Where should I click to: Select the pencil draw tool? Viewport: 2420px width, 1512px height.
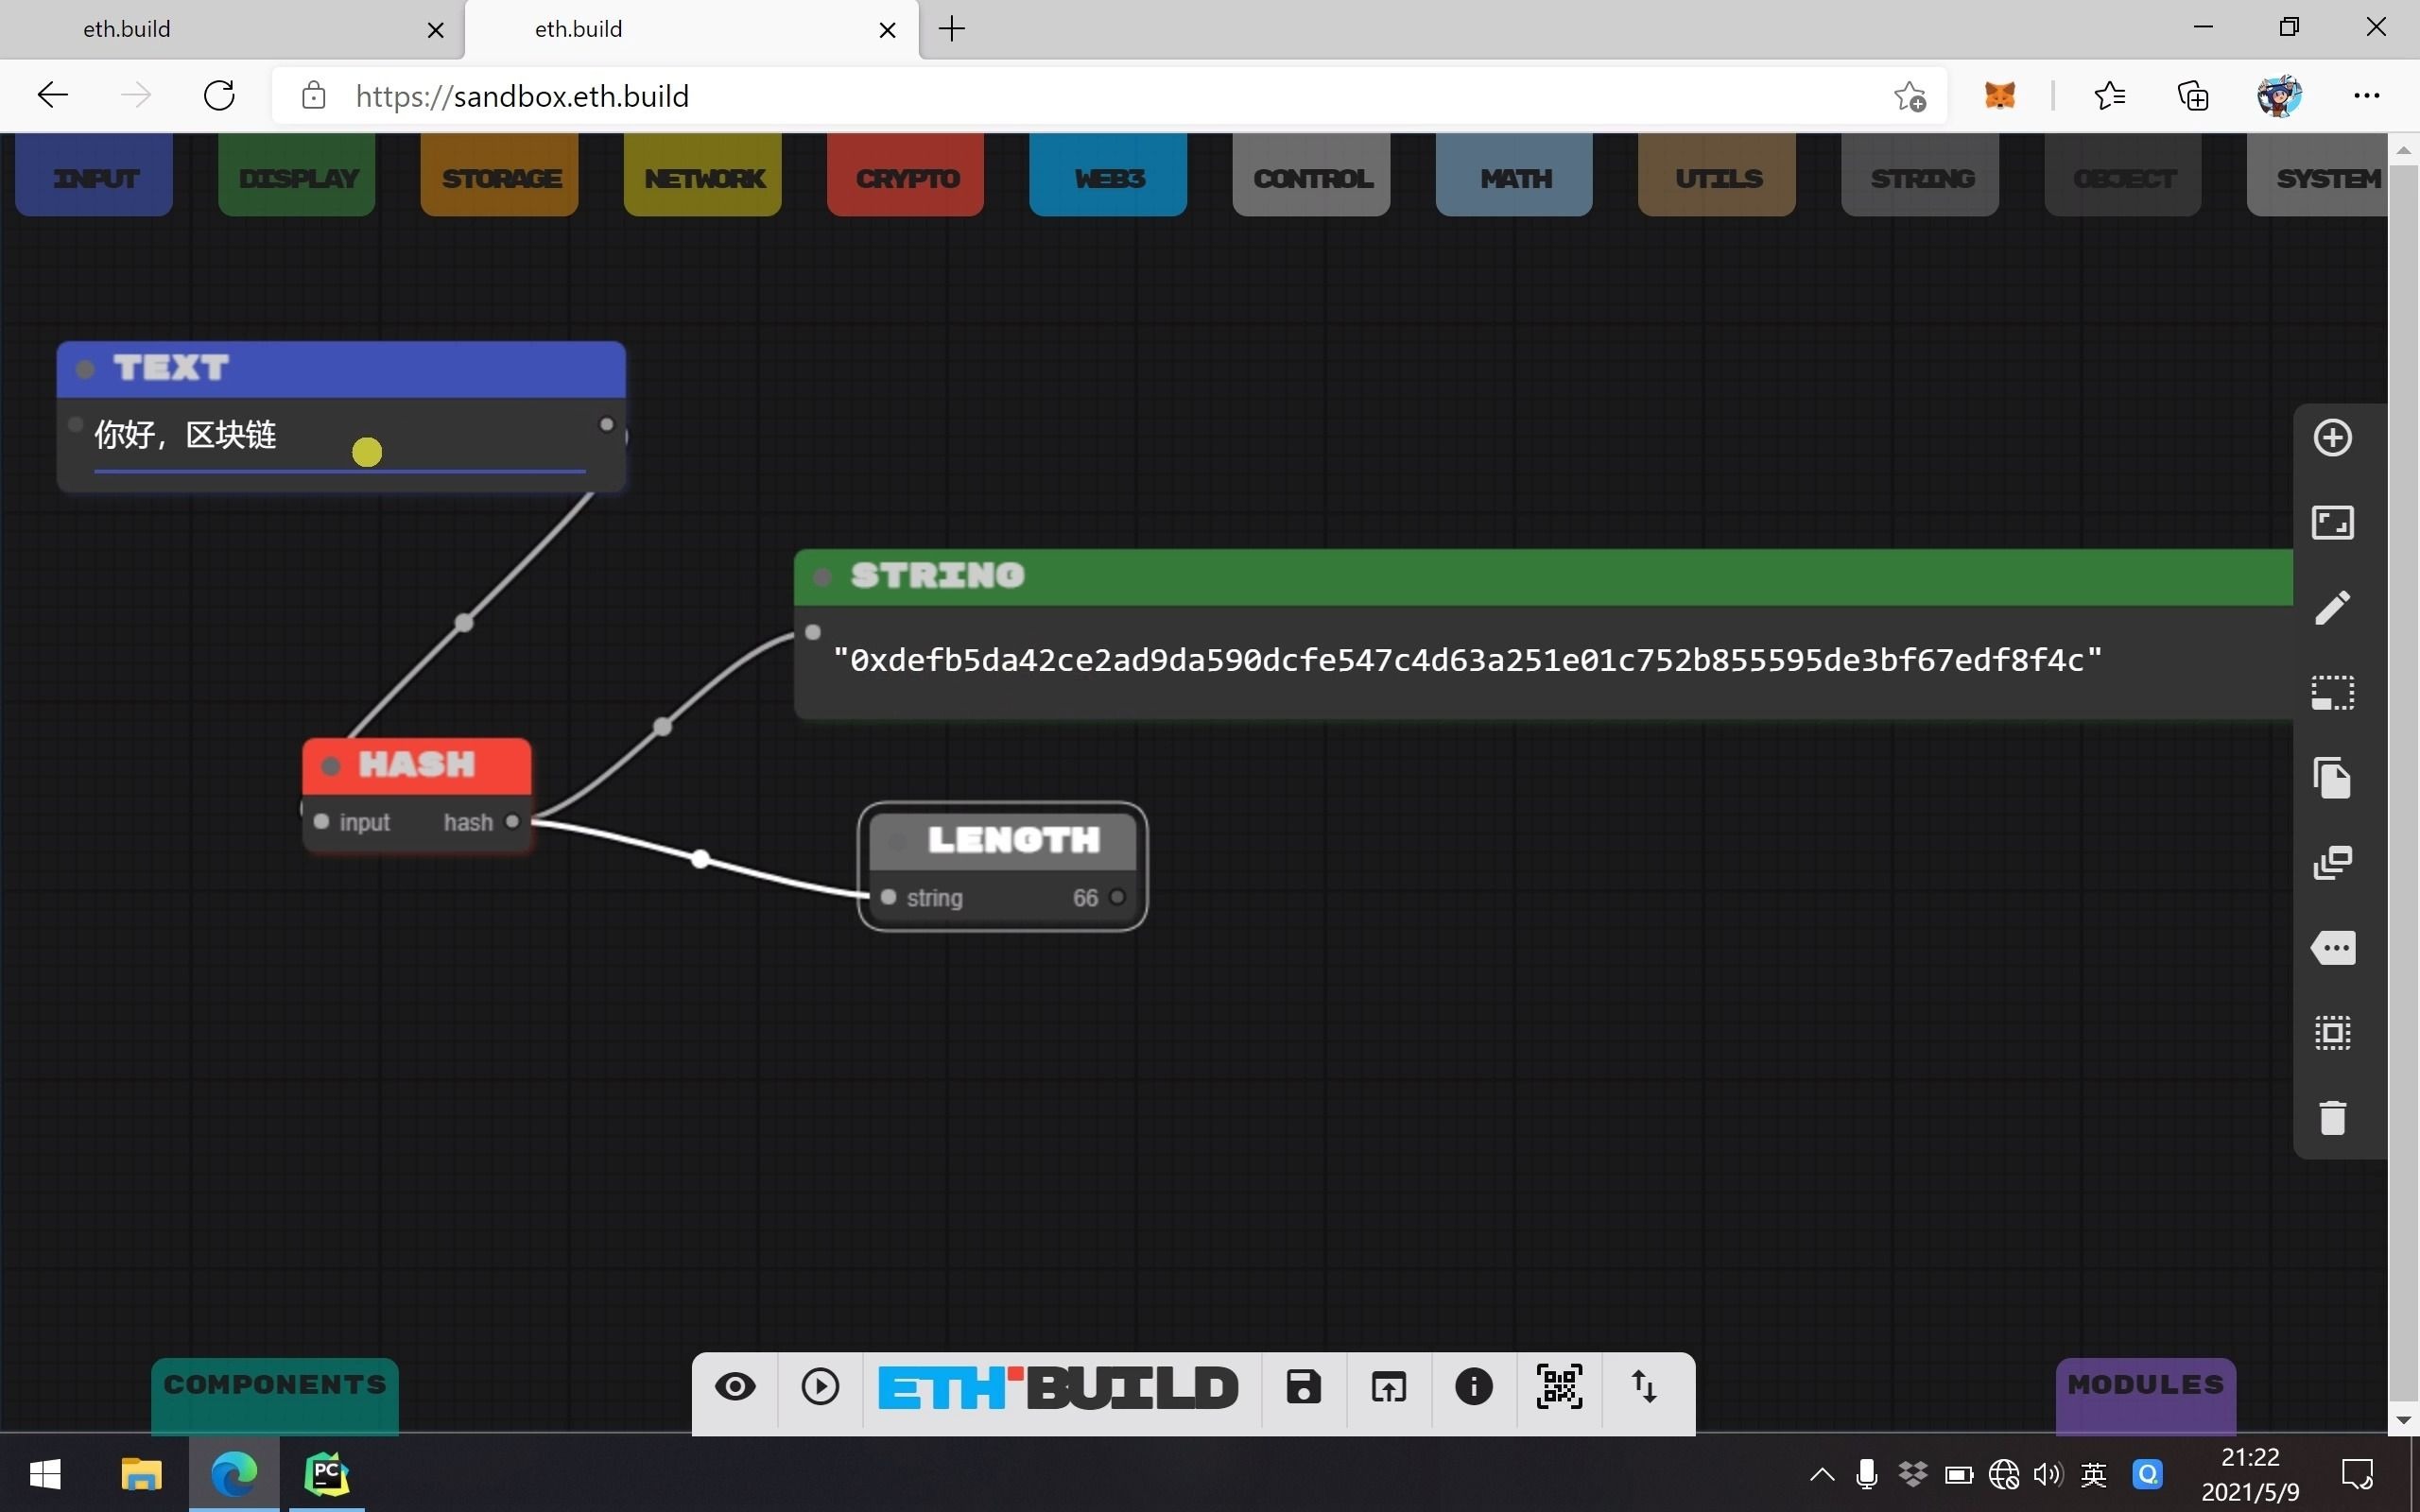[2333, 607]
